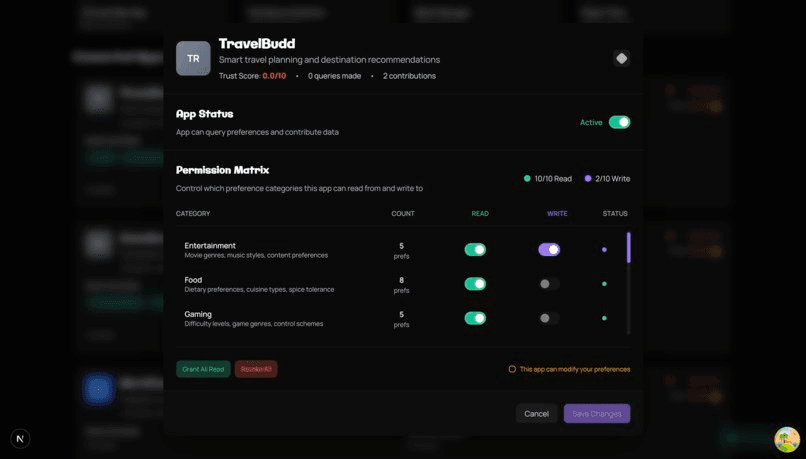Turn off Read permission for Gaming
806x459 pixels.
[x=475, y=318]
